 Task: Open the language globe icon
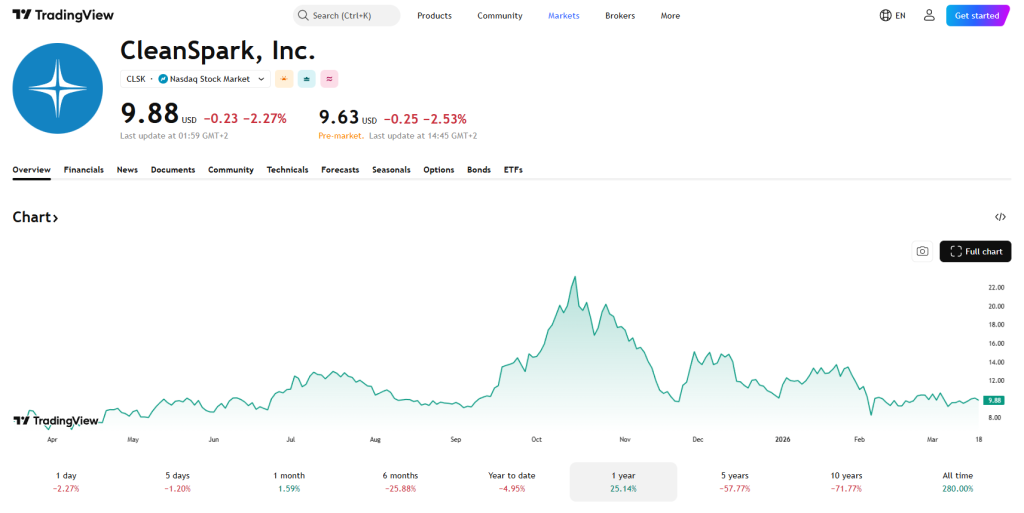point(886,16)
